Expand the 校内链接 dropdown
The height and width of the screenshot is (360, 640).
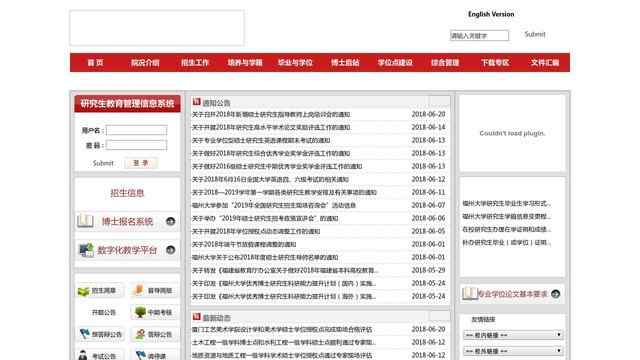pos(513,335)
